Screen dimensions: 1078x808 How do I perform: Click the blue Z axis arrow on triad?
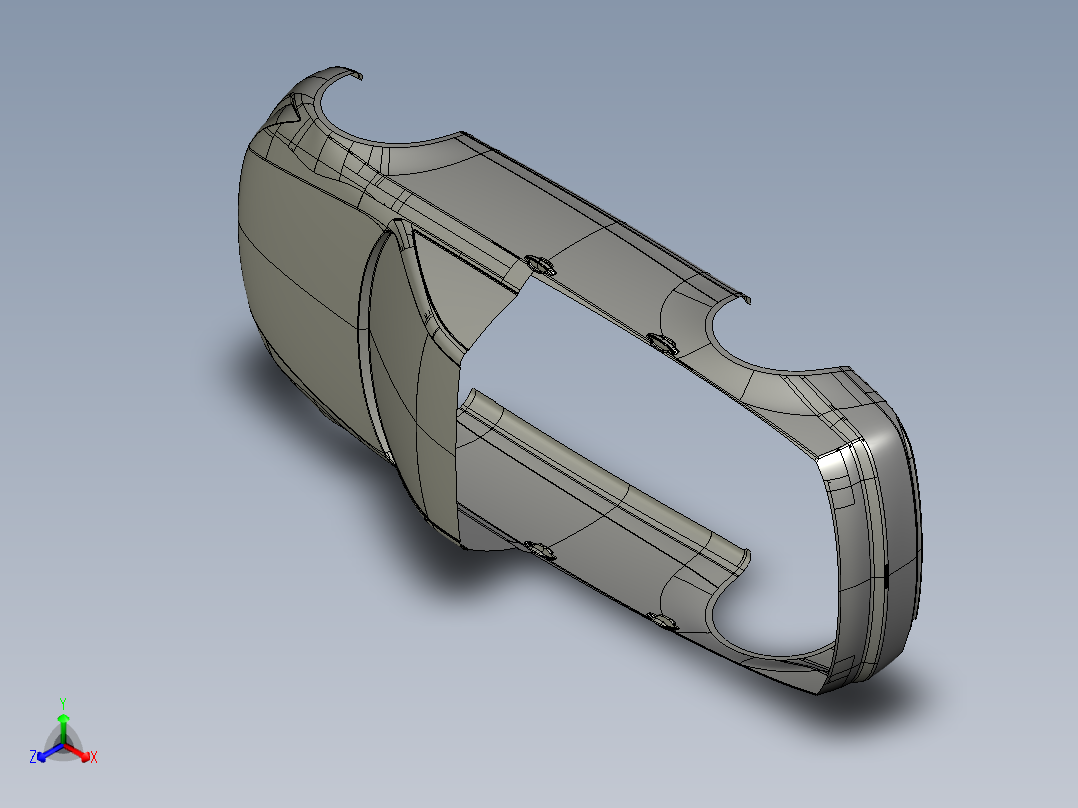50,752
